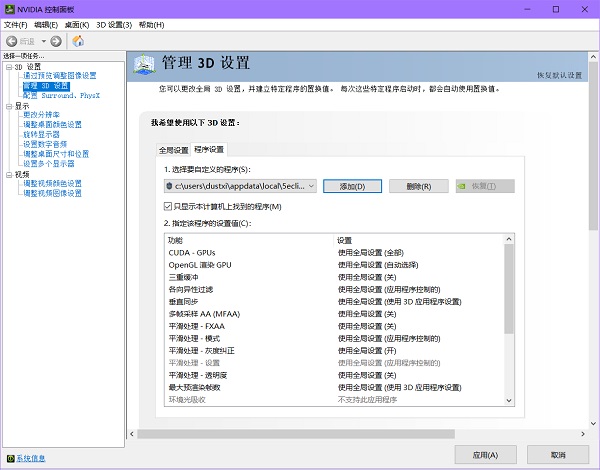
Task: Click the 管理 3D 设置 header icon
Action: coord(146,63)
